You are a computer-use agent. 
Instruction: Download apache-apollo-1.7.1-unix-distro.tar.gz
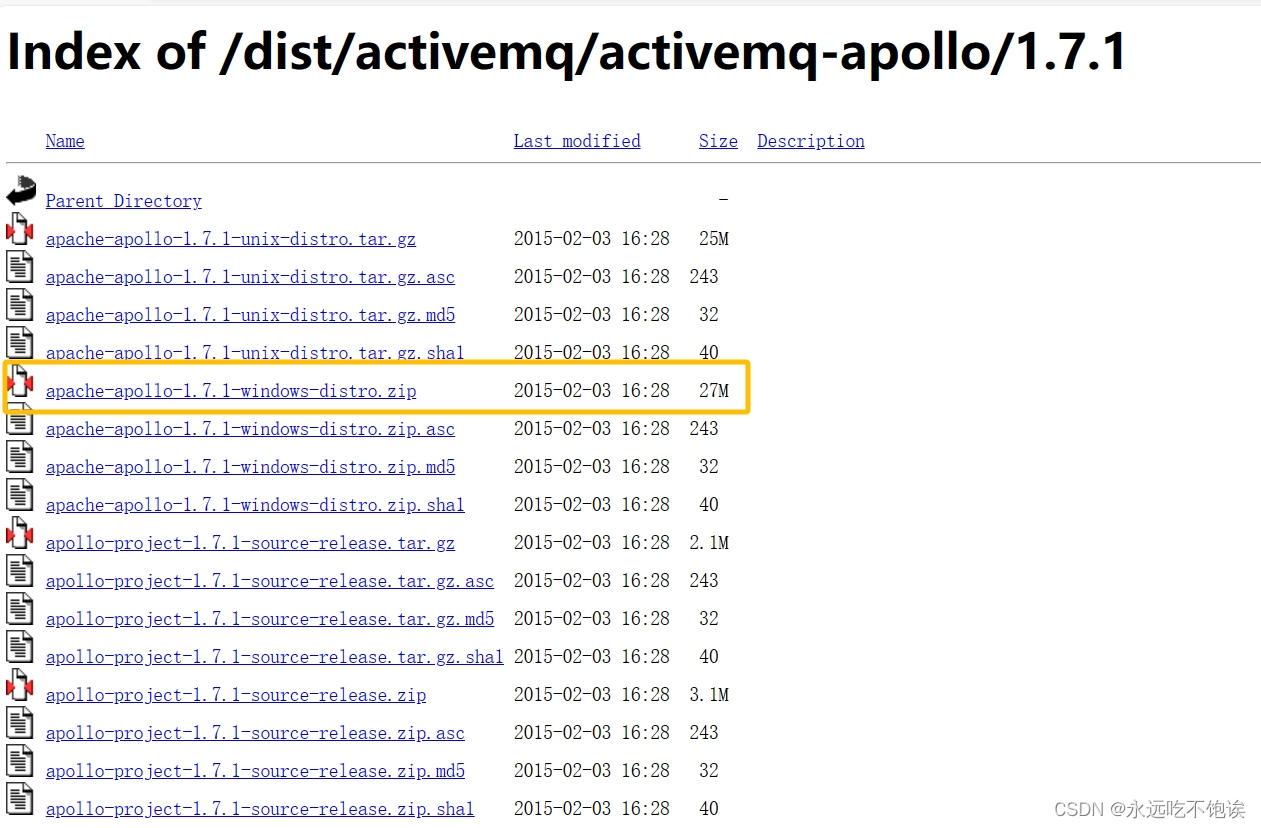(231, 238)
